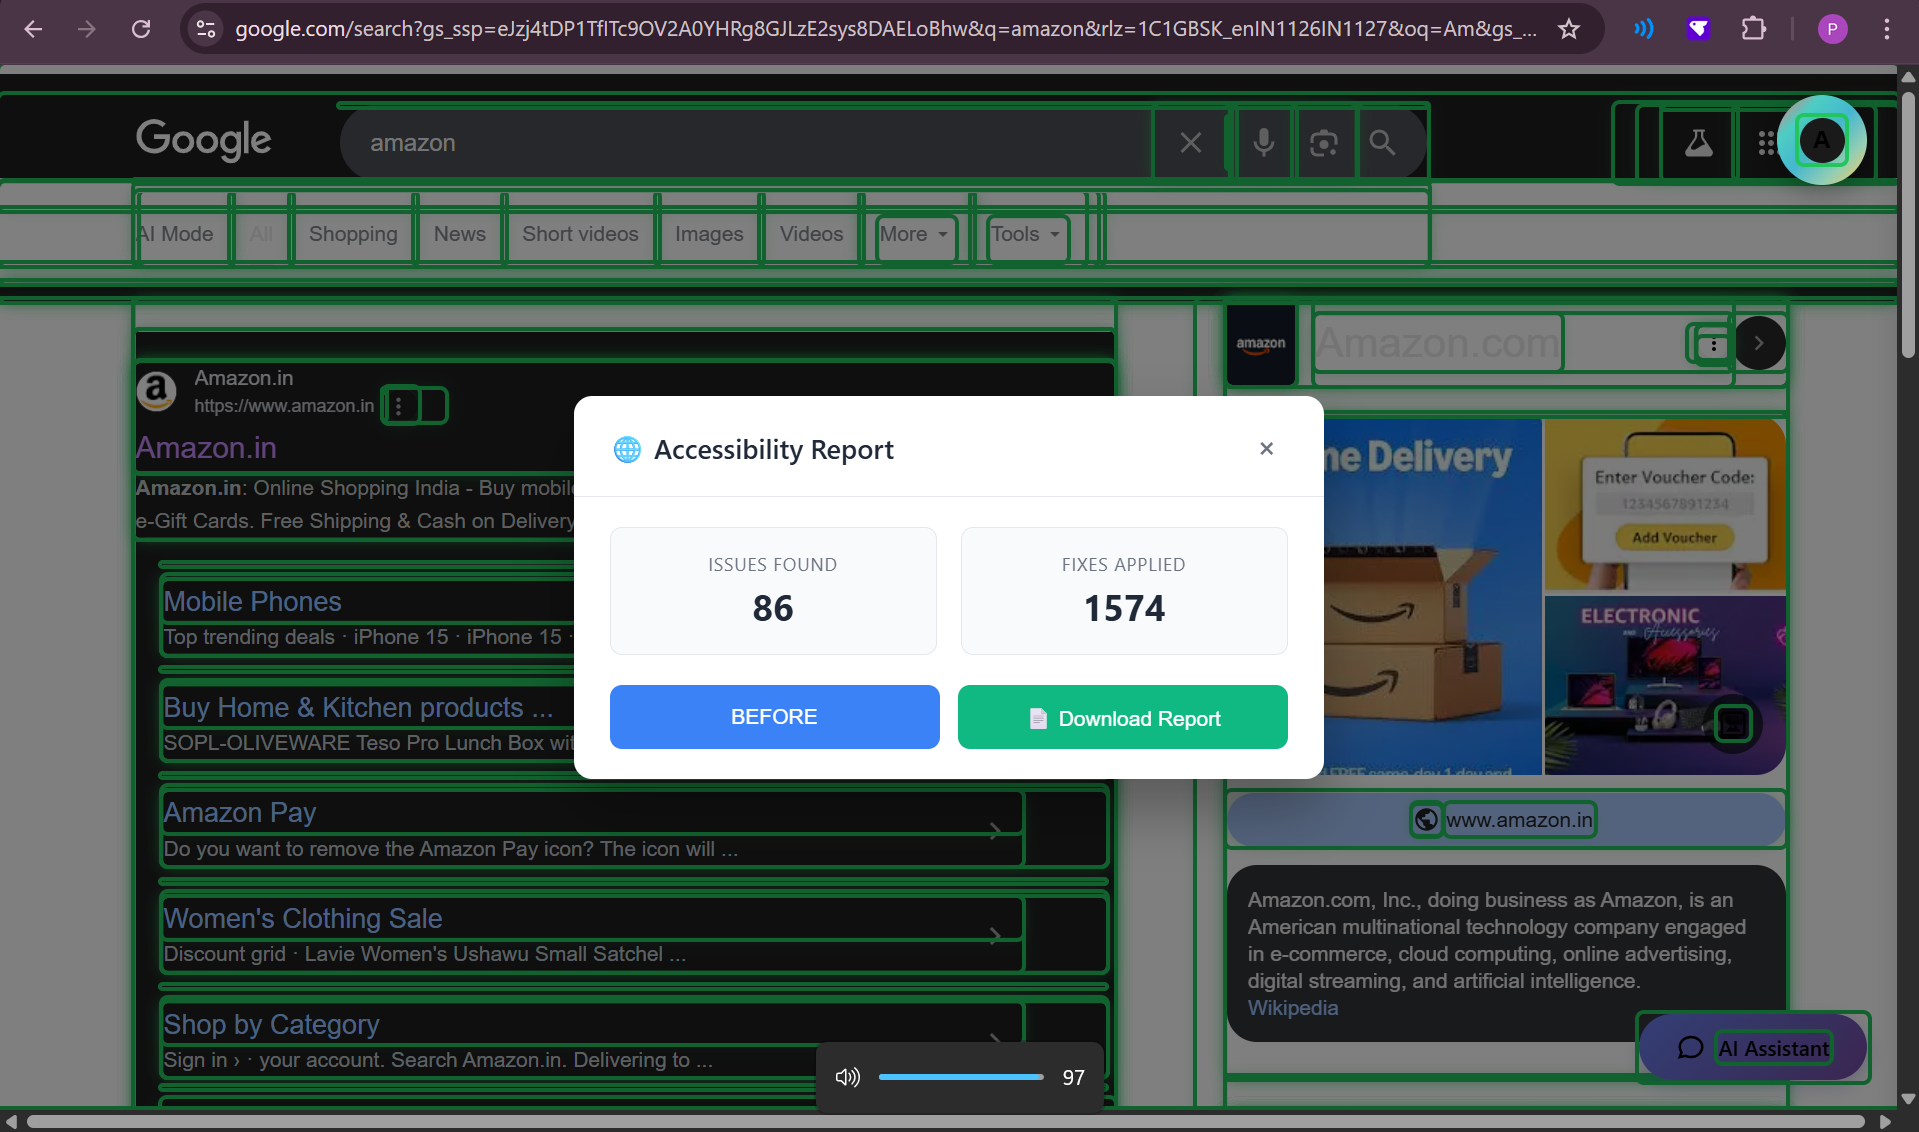Click the Amazon.in favicon
1919x1132 pixels.
pyautogui.click(x=157, y=391)
